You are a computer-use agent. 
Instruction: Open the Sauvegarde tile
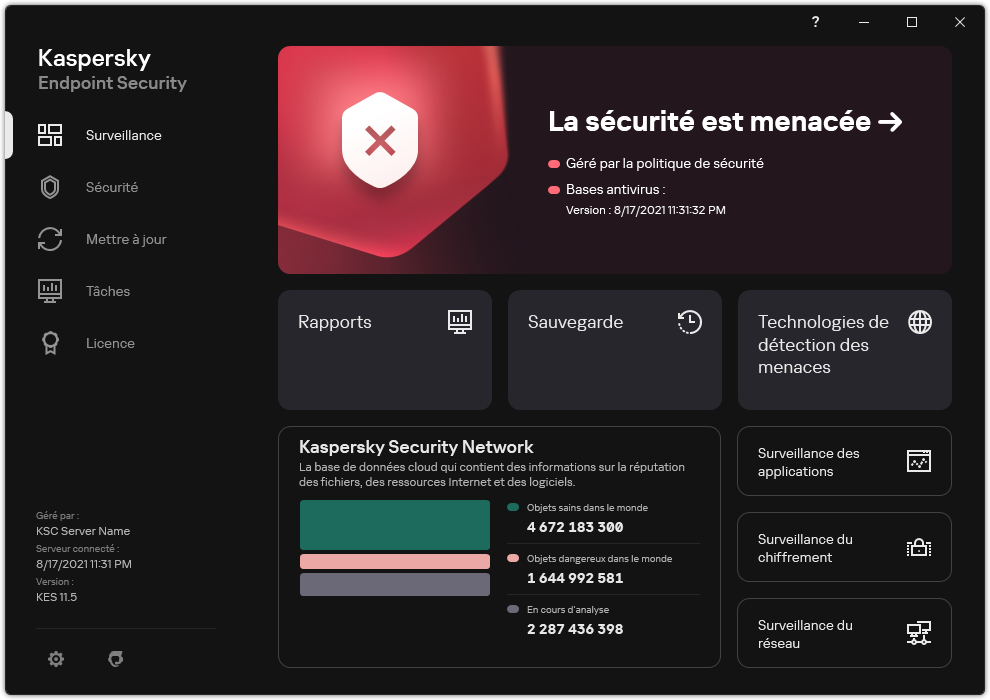click(x=614, y=350)
